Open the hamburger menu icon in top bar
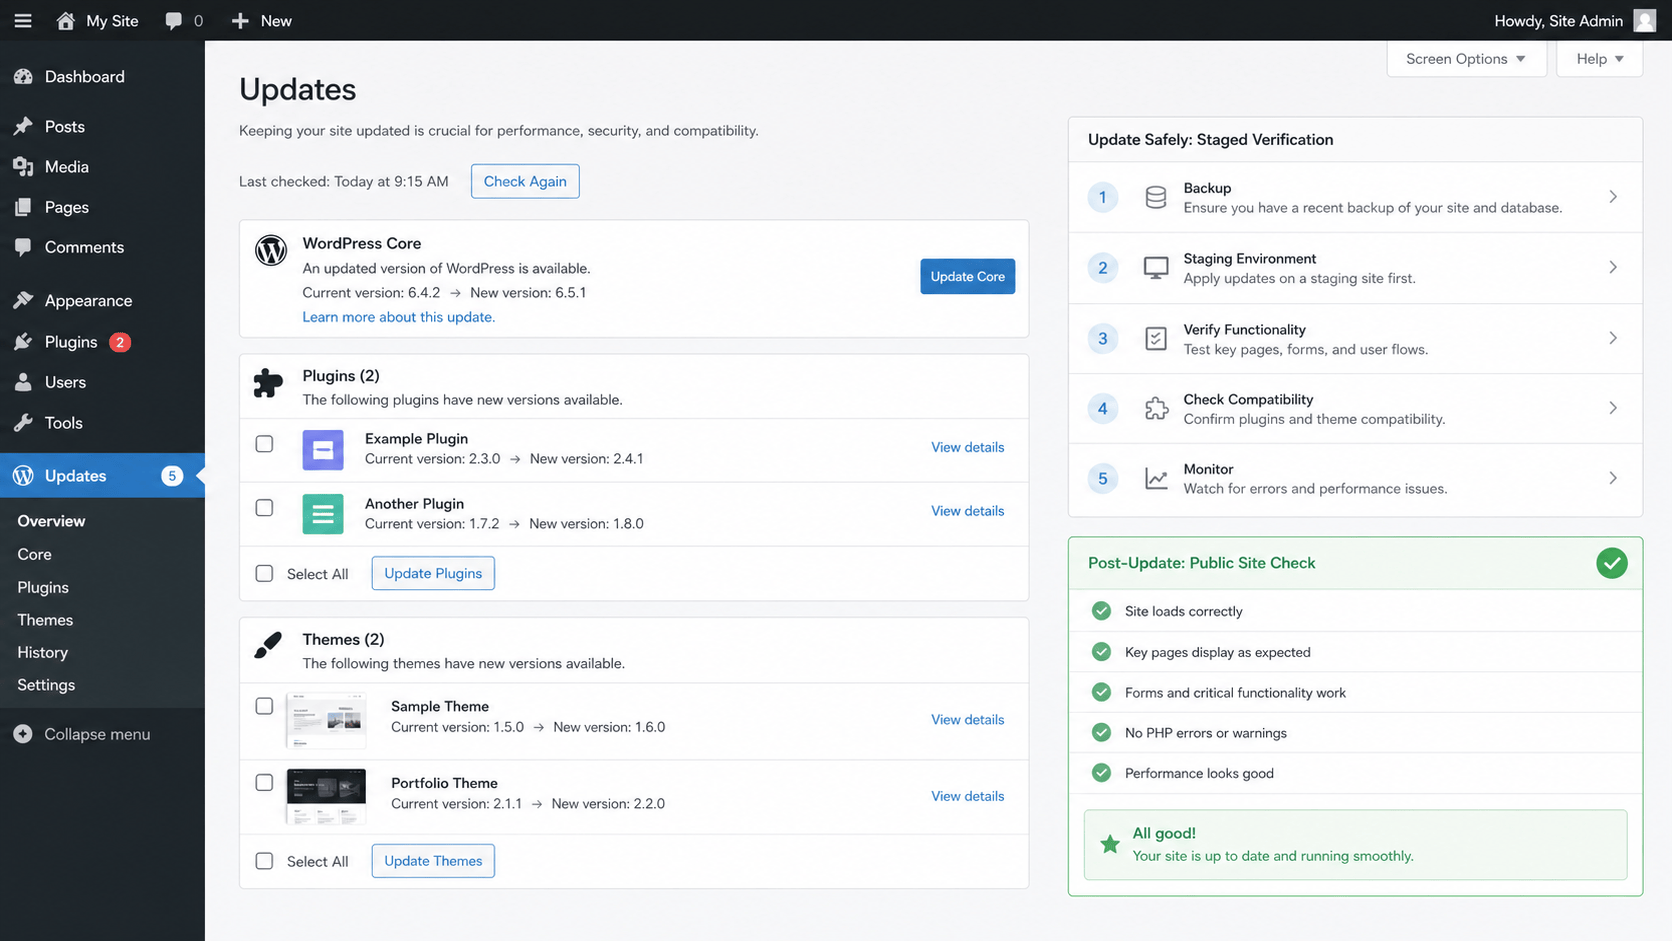 pos(23,20)
